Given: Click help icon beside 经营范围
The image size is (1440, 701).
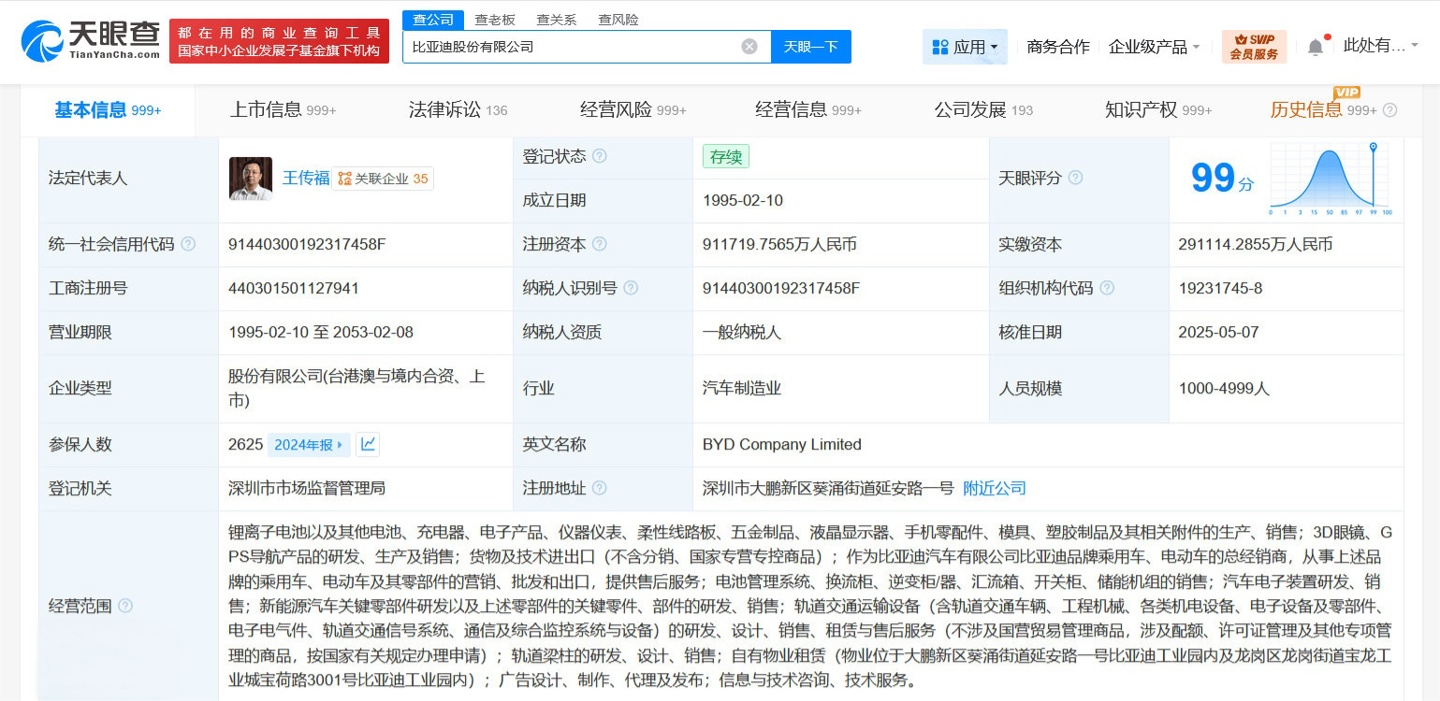Looking at the screenshot, I should pyautogui.click(x=125, y=606).
